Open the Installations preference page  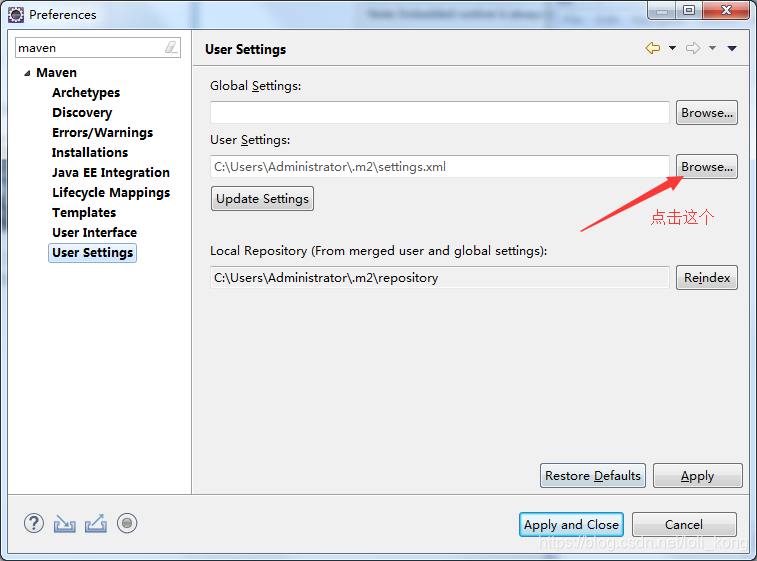coord(90,153)
